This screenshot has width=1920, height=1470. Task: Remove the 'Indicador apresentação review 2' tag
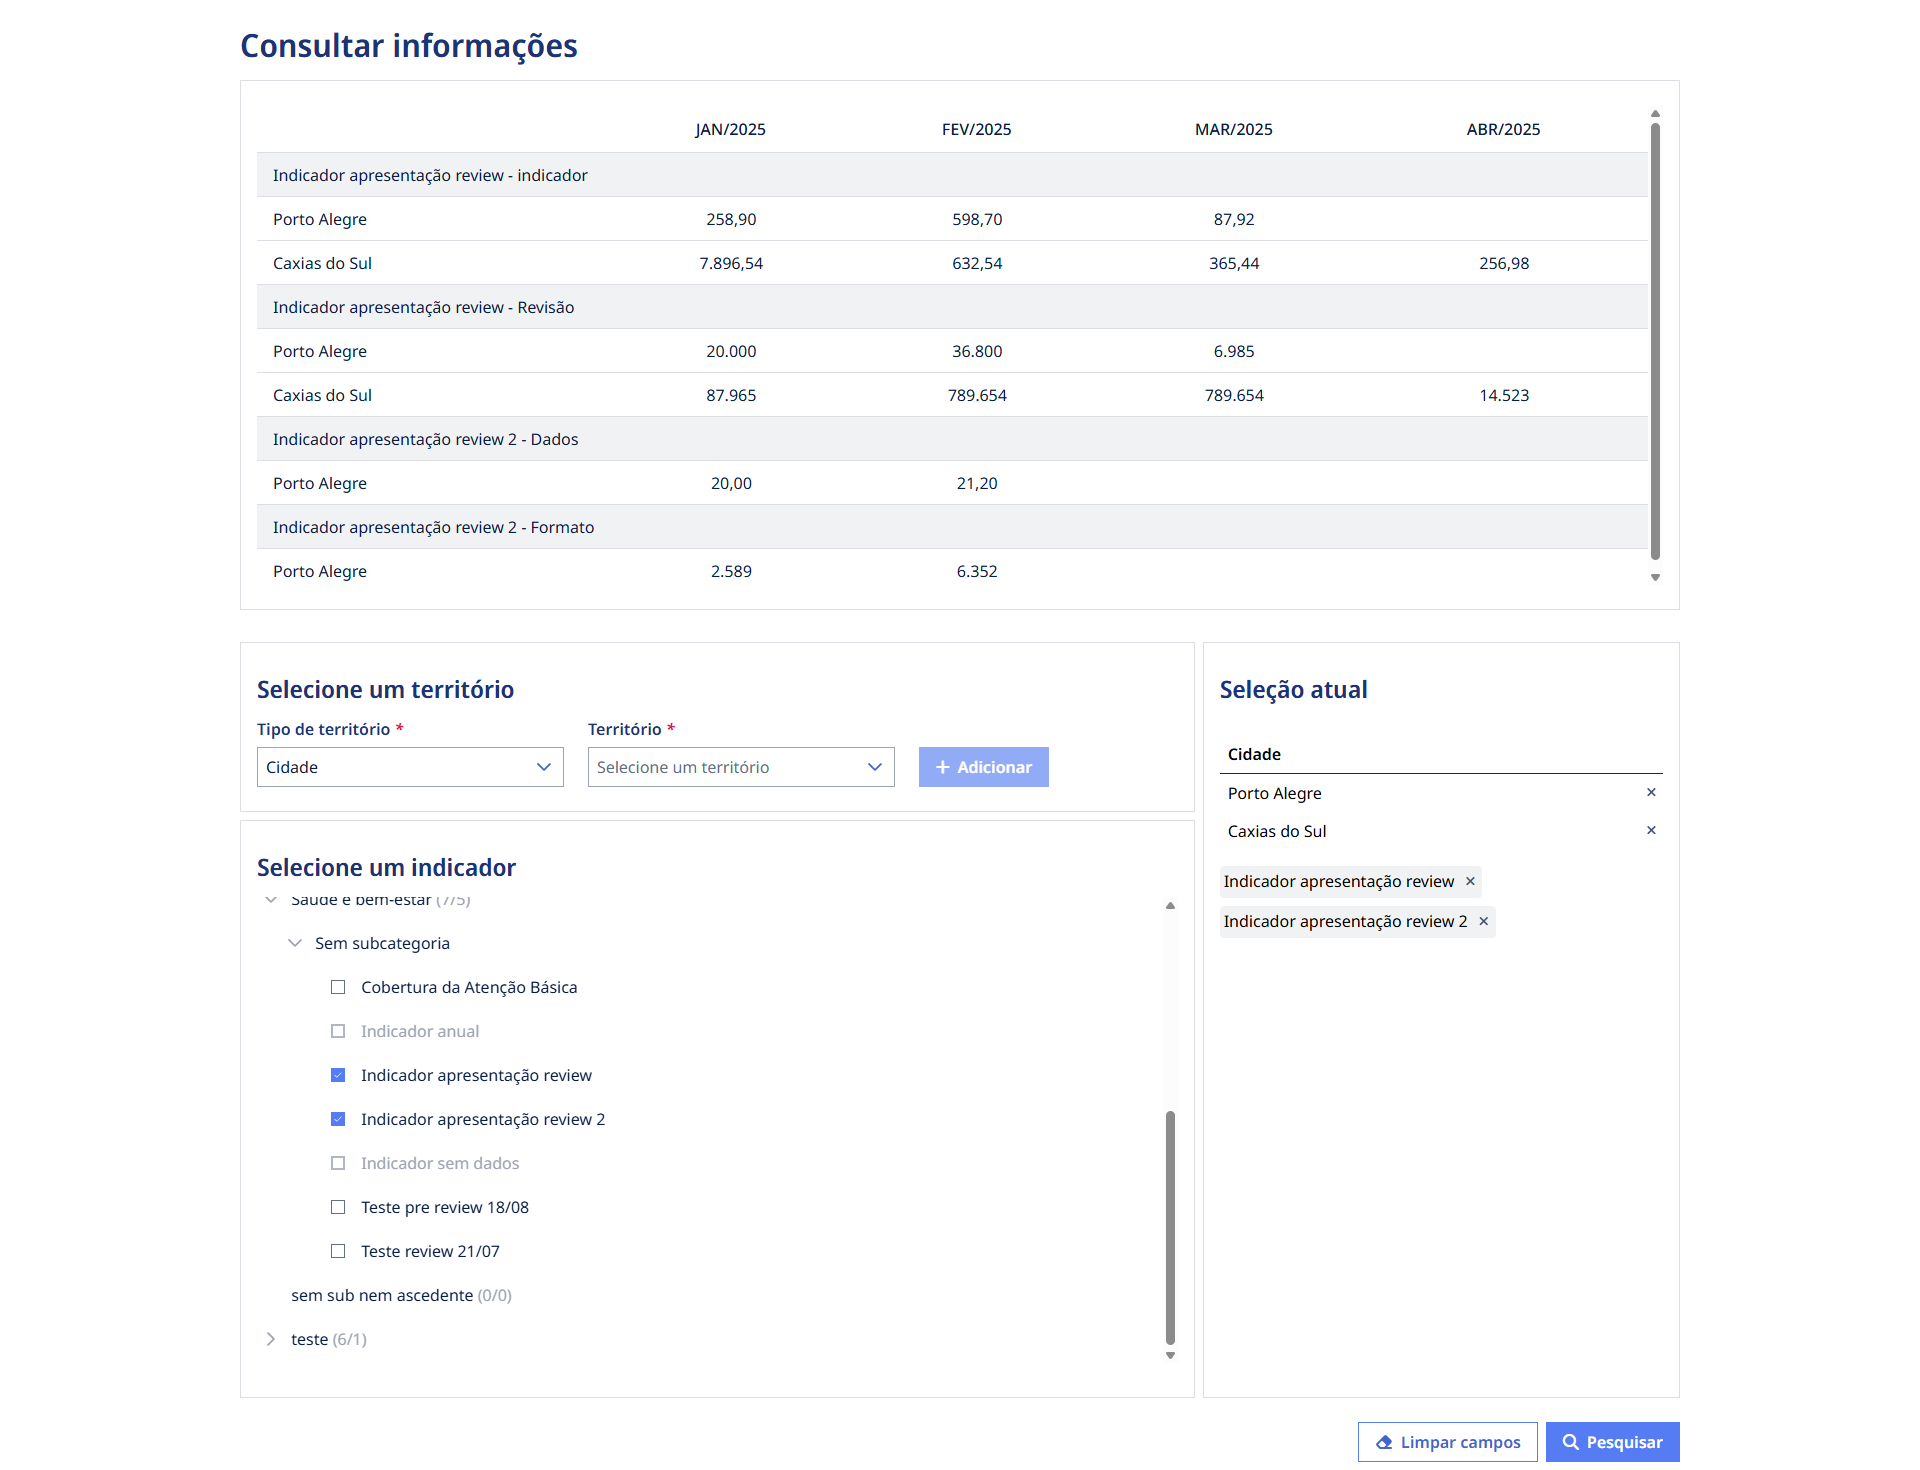(1484, 921)
